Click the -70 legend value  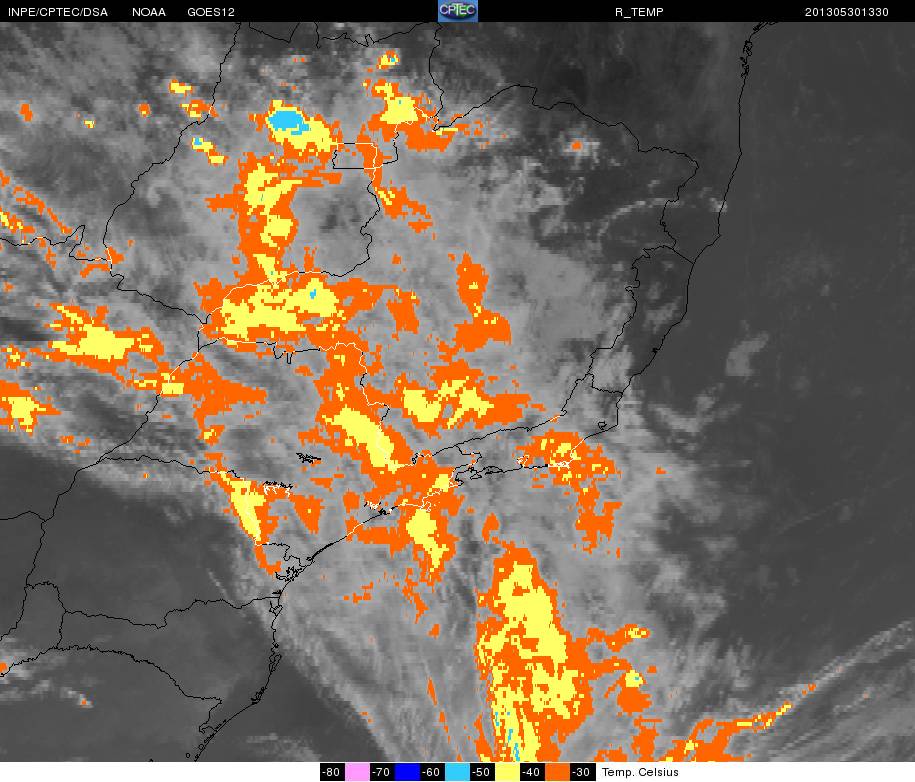click(382, 772)
